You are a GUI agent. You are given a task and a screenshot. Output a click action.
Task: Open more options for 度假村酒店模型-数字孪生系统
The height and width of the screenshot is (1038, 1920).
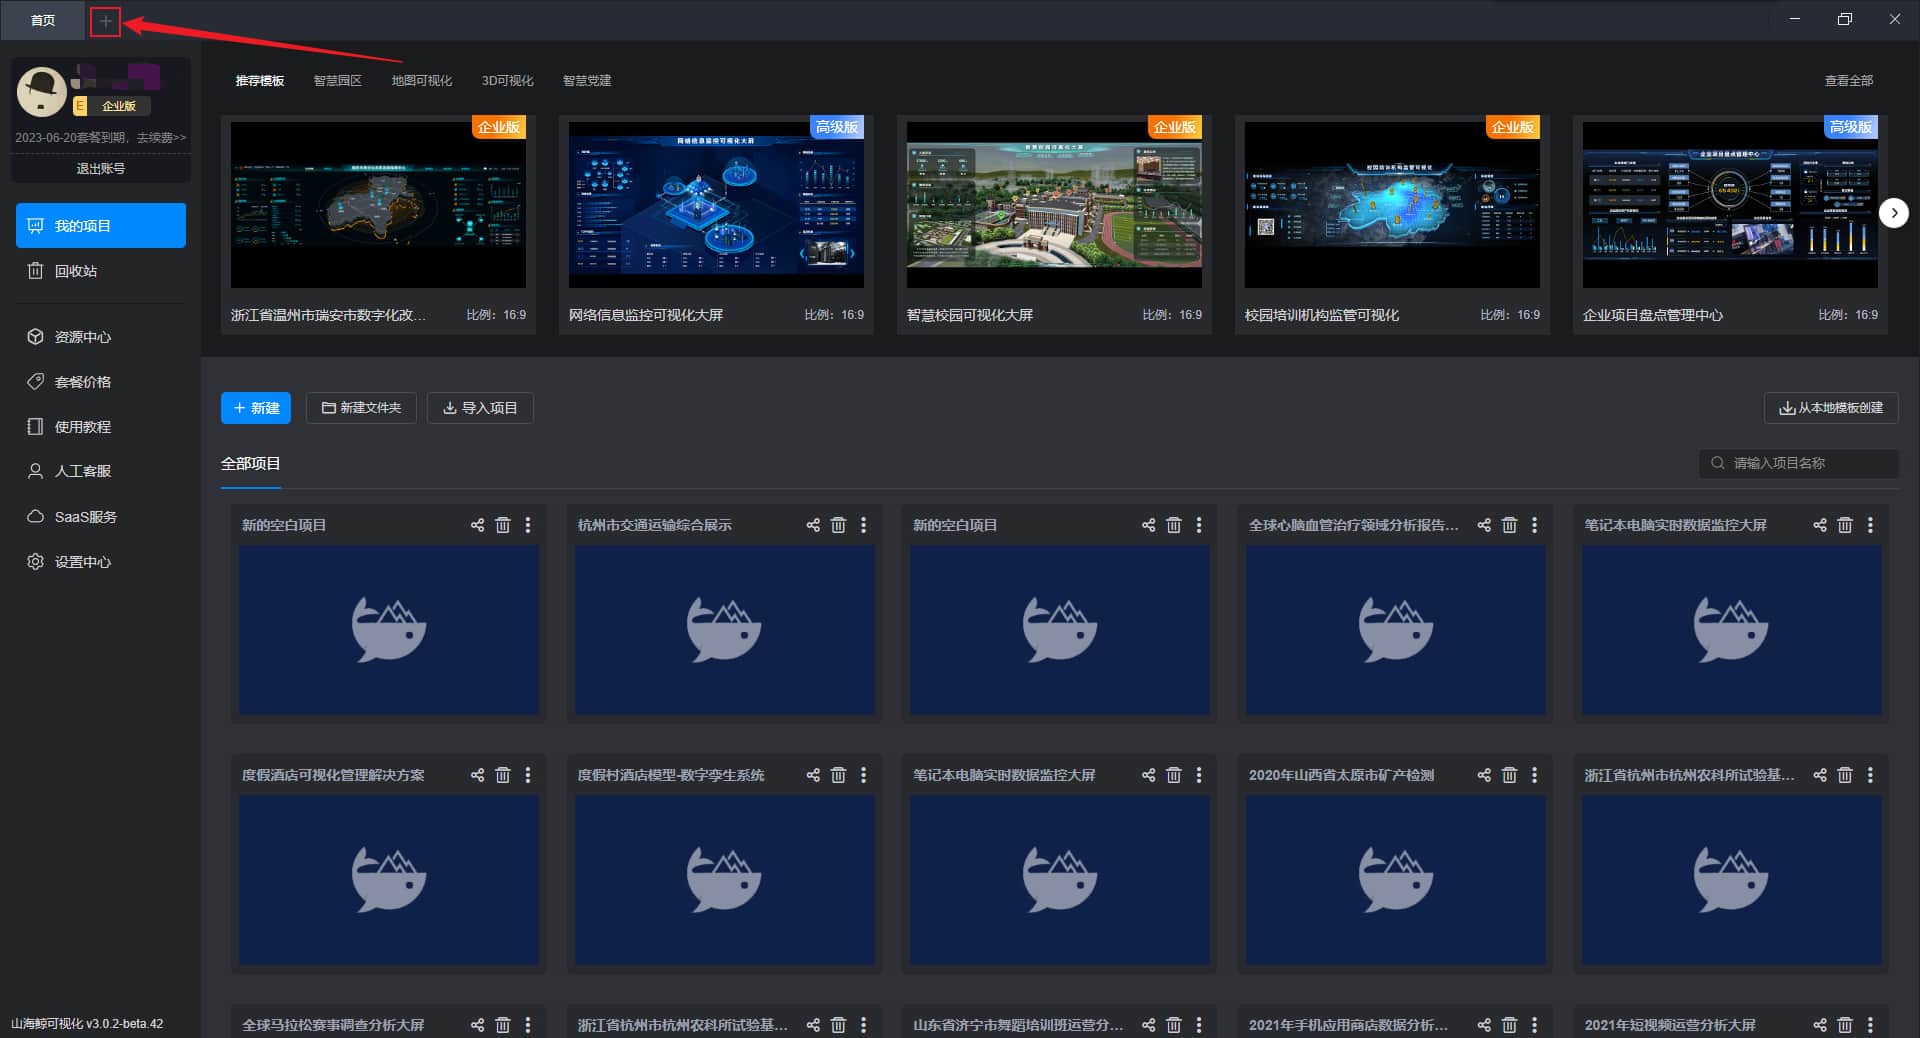pyautogui.click(x=863, y=775)
